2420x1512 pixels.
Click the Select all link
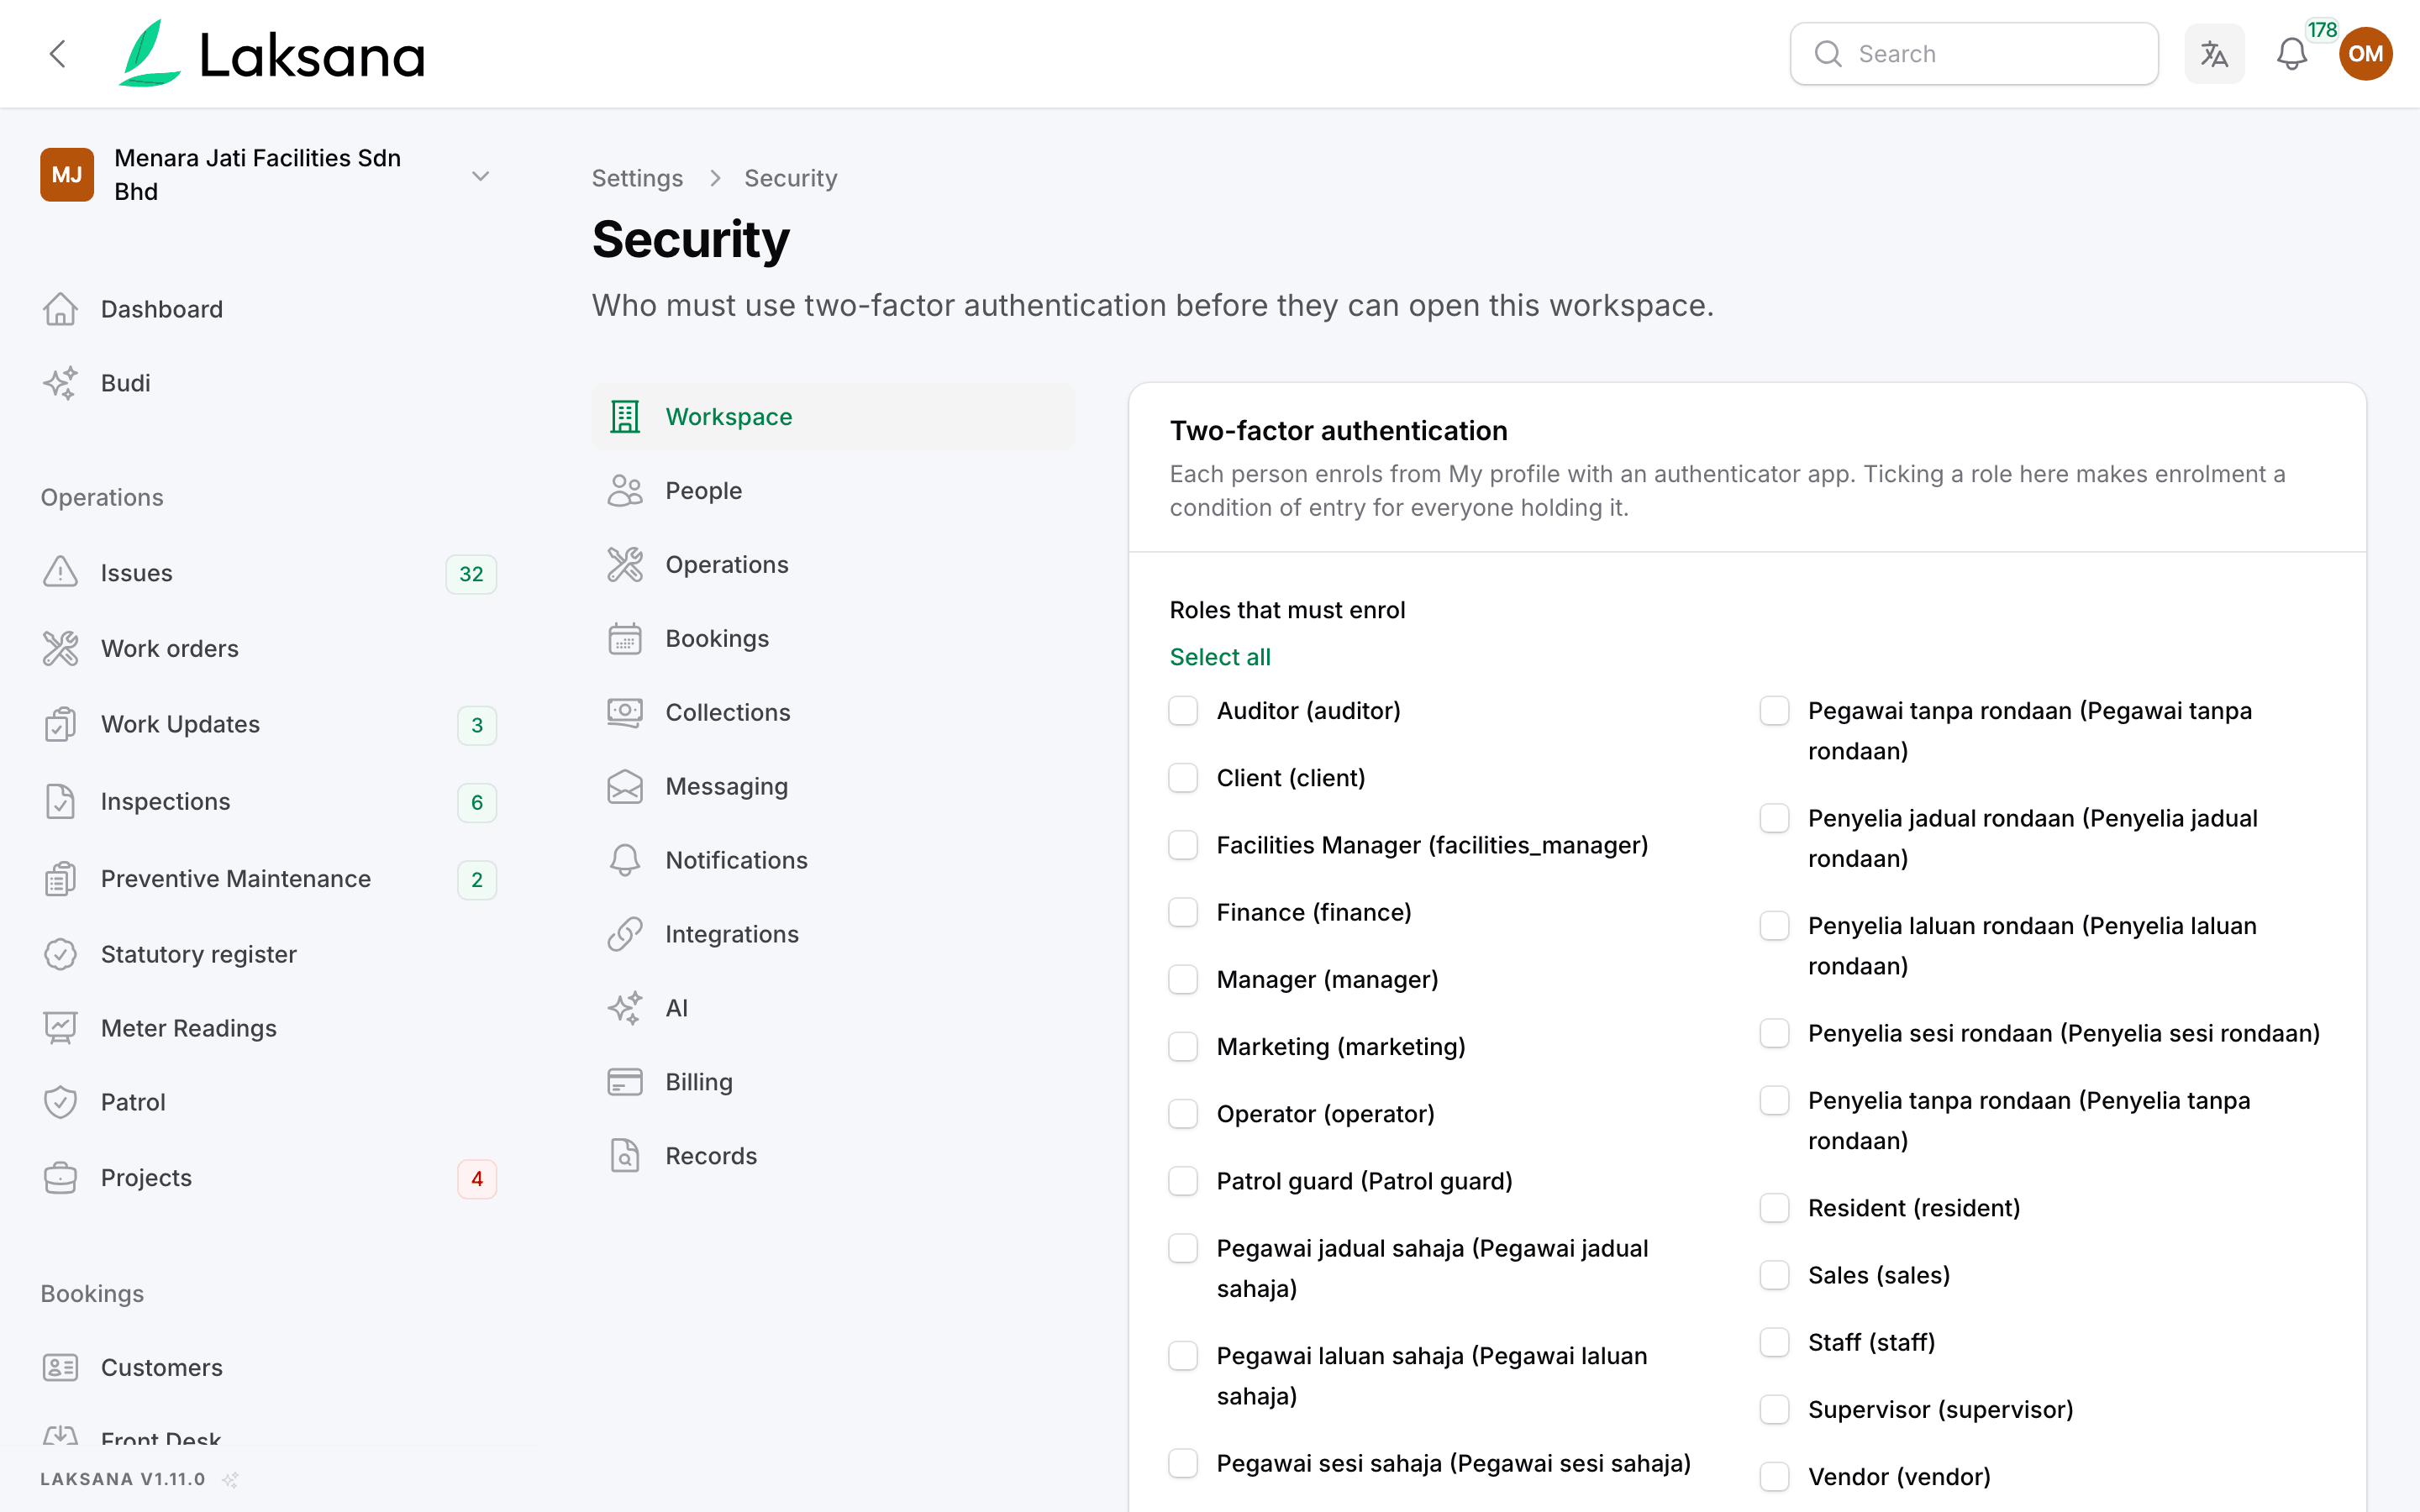(x=1220, y=657)
